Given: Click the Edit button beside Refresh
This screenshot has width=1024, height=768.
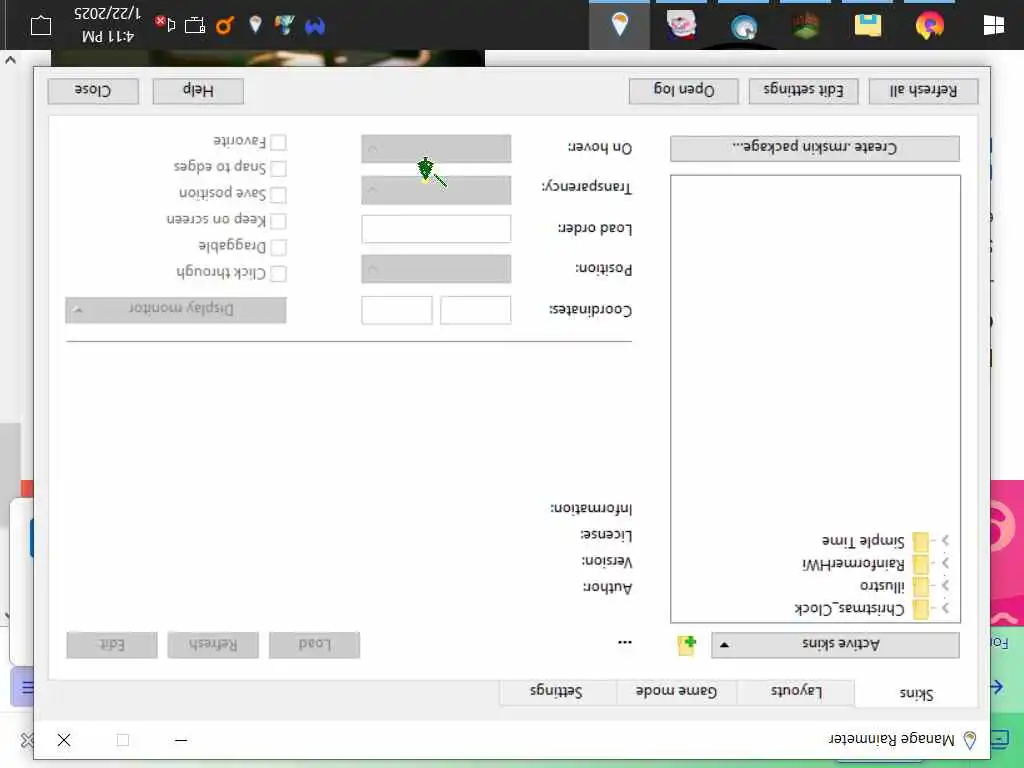Looking at the screenshot, I should tap(112, 645).
